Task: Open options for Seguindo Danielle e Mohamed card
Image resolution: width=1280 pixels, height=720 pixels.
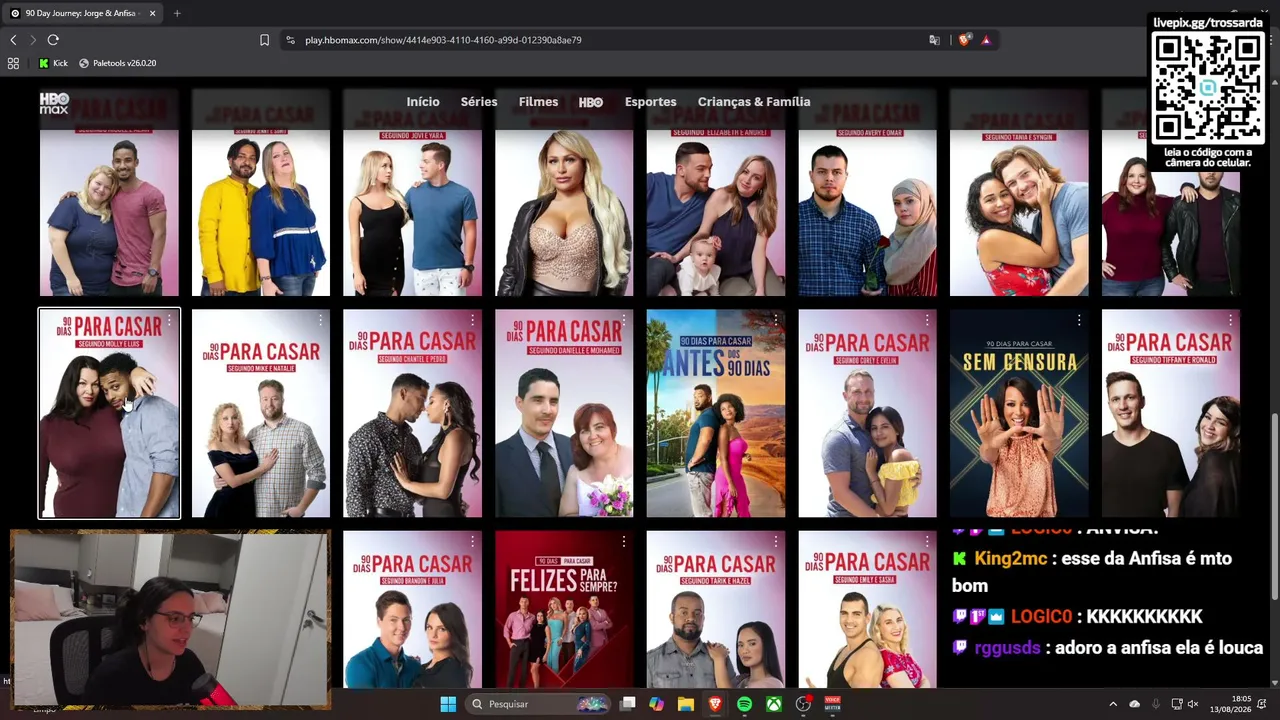Action: click(624, 321)
